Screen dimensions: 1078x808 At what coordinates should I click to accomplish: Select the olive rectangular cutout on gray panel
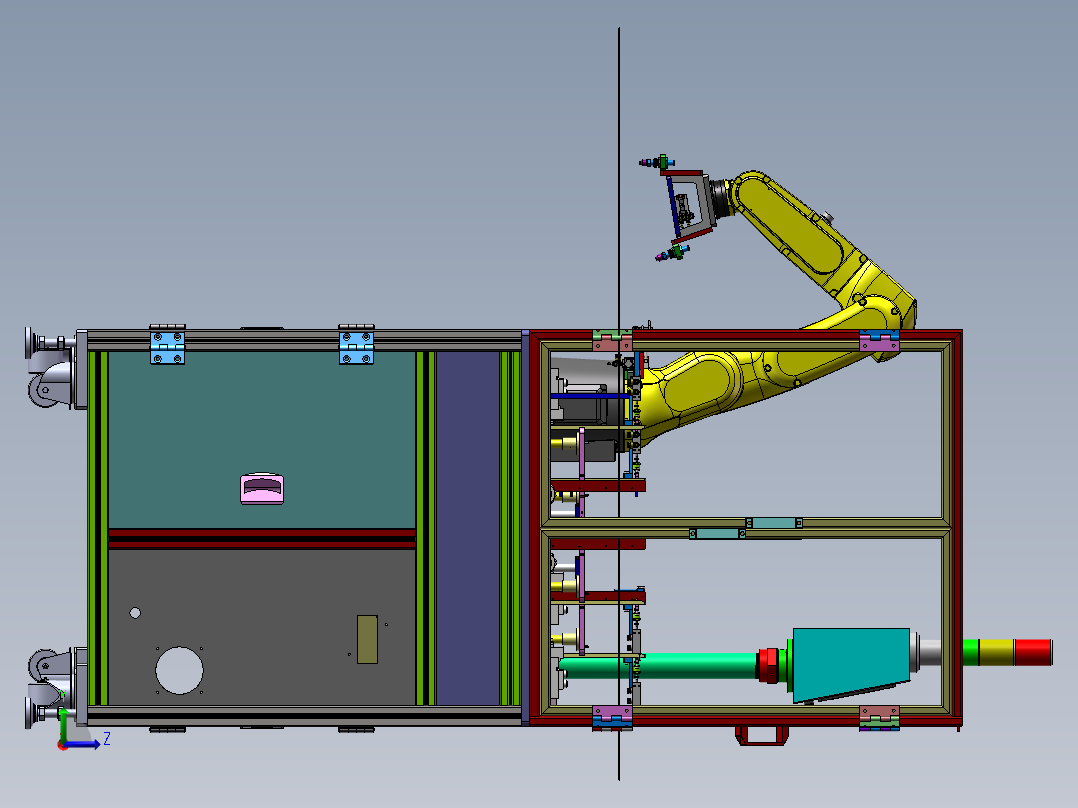tap(367, 640)
